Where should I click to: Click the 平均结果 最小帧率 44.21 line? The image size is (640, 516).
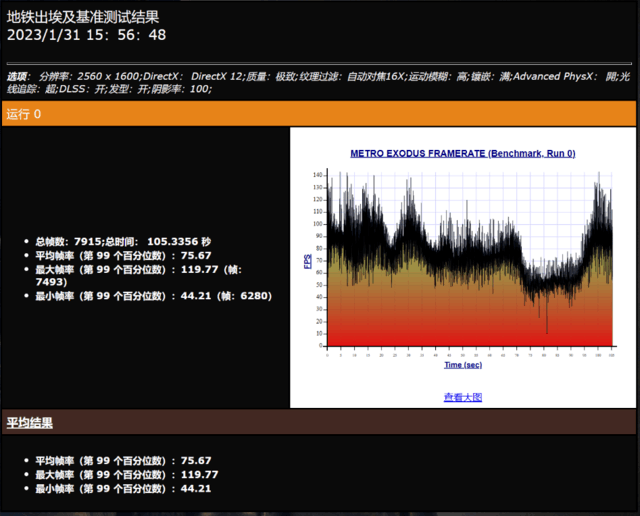[123, 488]
